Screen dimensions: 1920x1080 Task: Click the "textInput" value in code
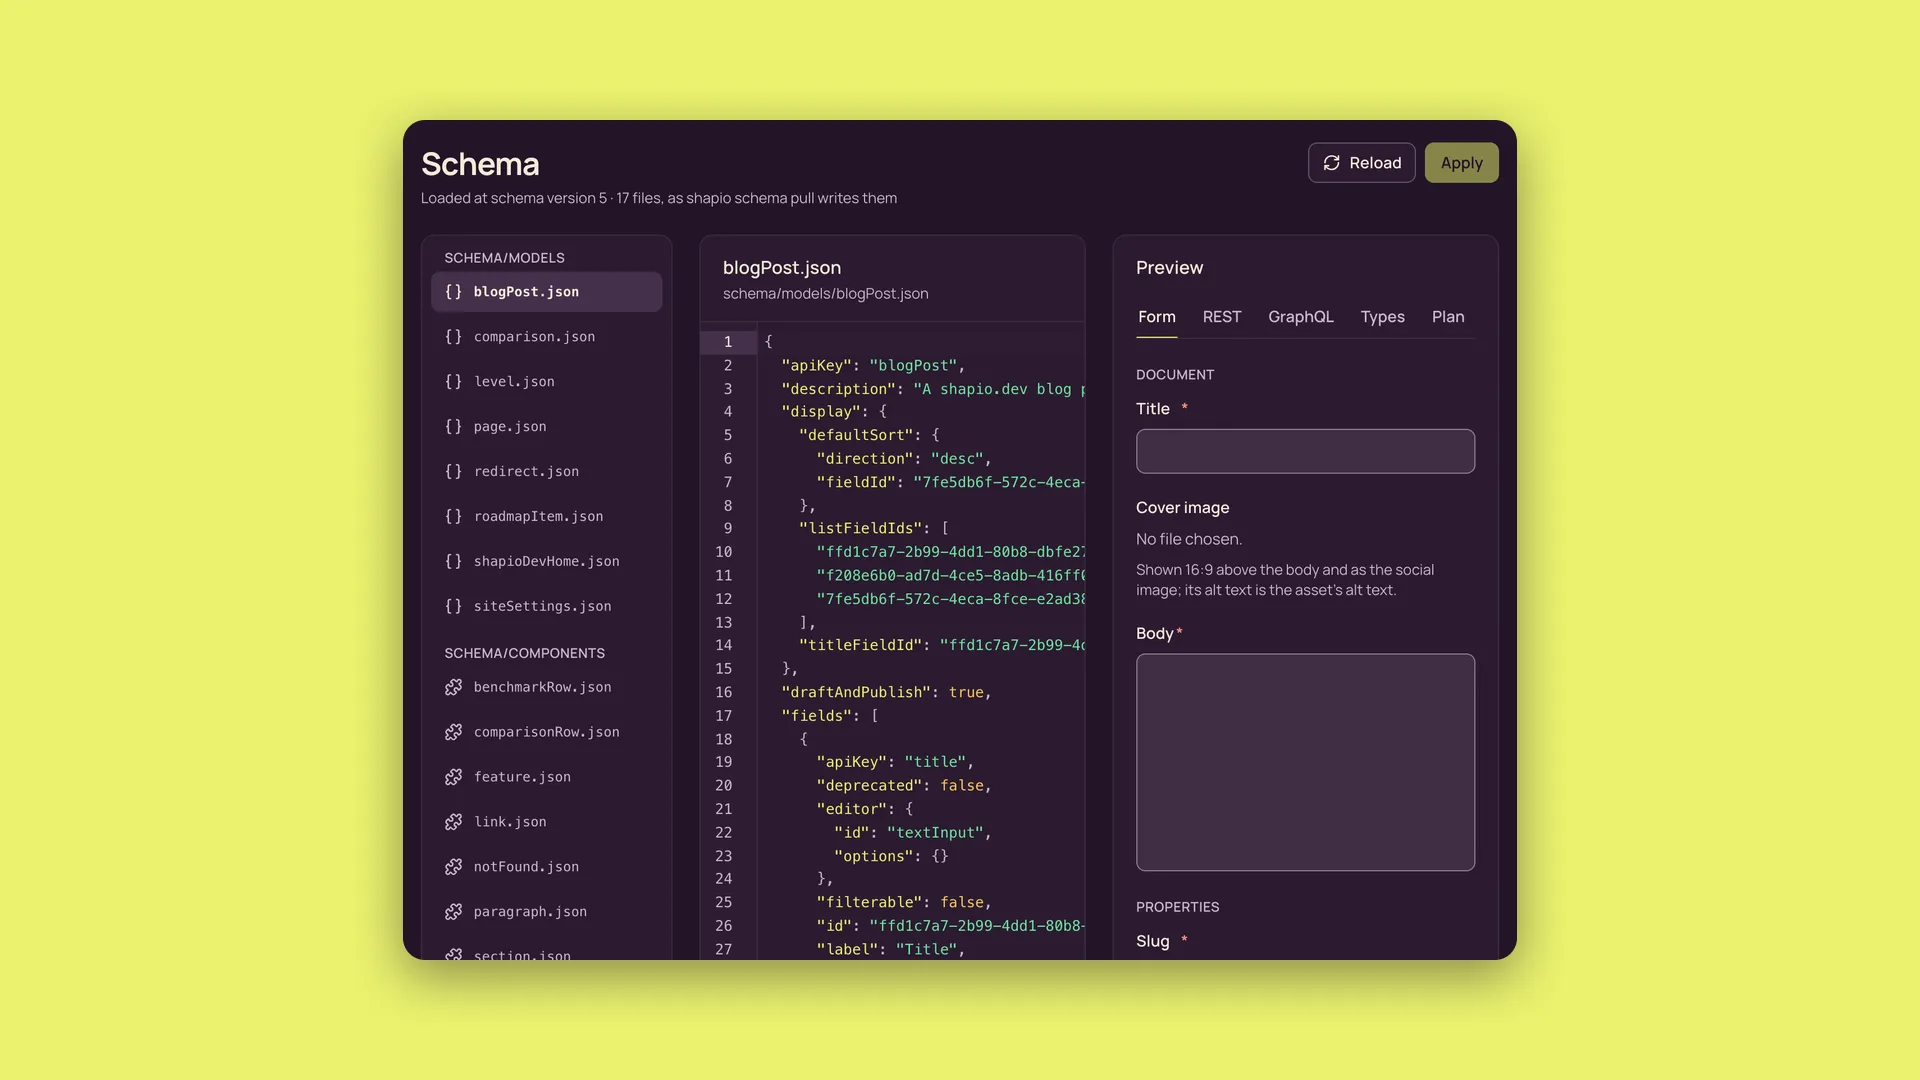(935, 833)
